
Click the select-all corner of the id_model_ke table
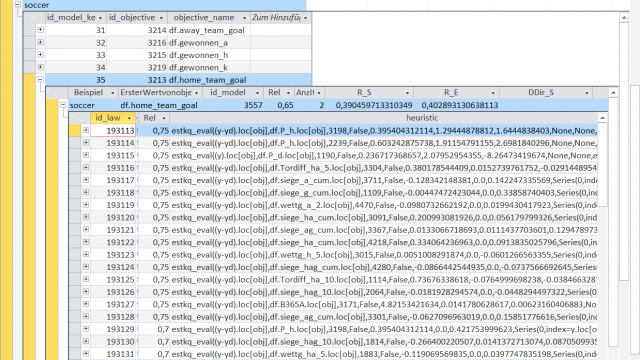point(34,18)
